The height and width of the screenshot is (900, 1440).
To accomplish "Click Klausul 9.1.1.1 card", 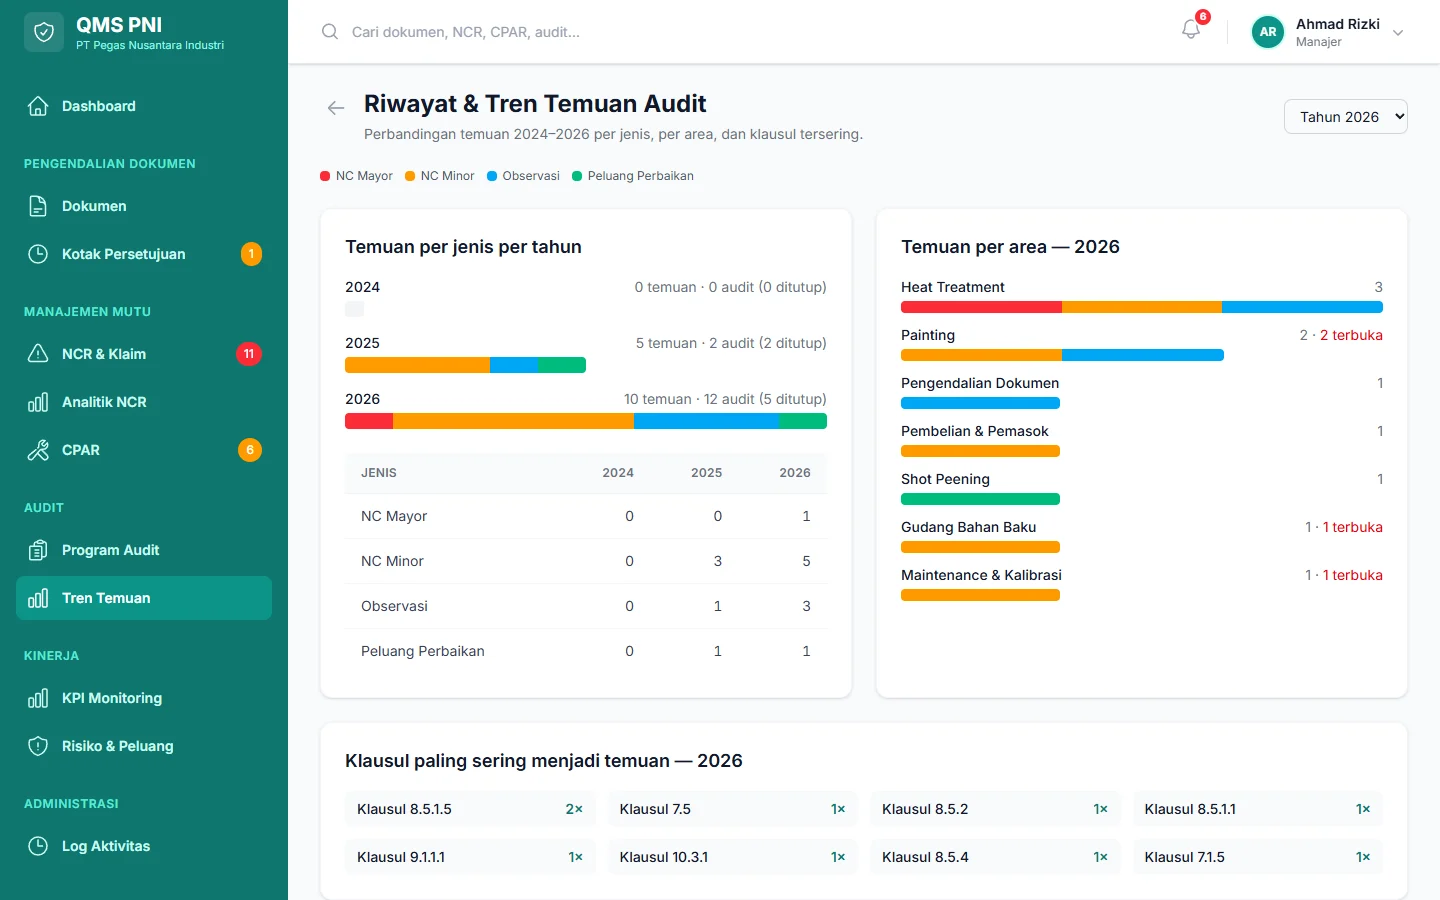I will click(x=470, y=857).
